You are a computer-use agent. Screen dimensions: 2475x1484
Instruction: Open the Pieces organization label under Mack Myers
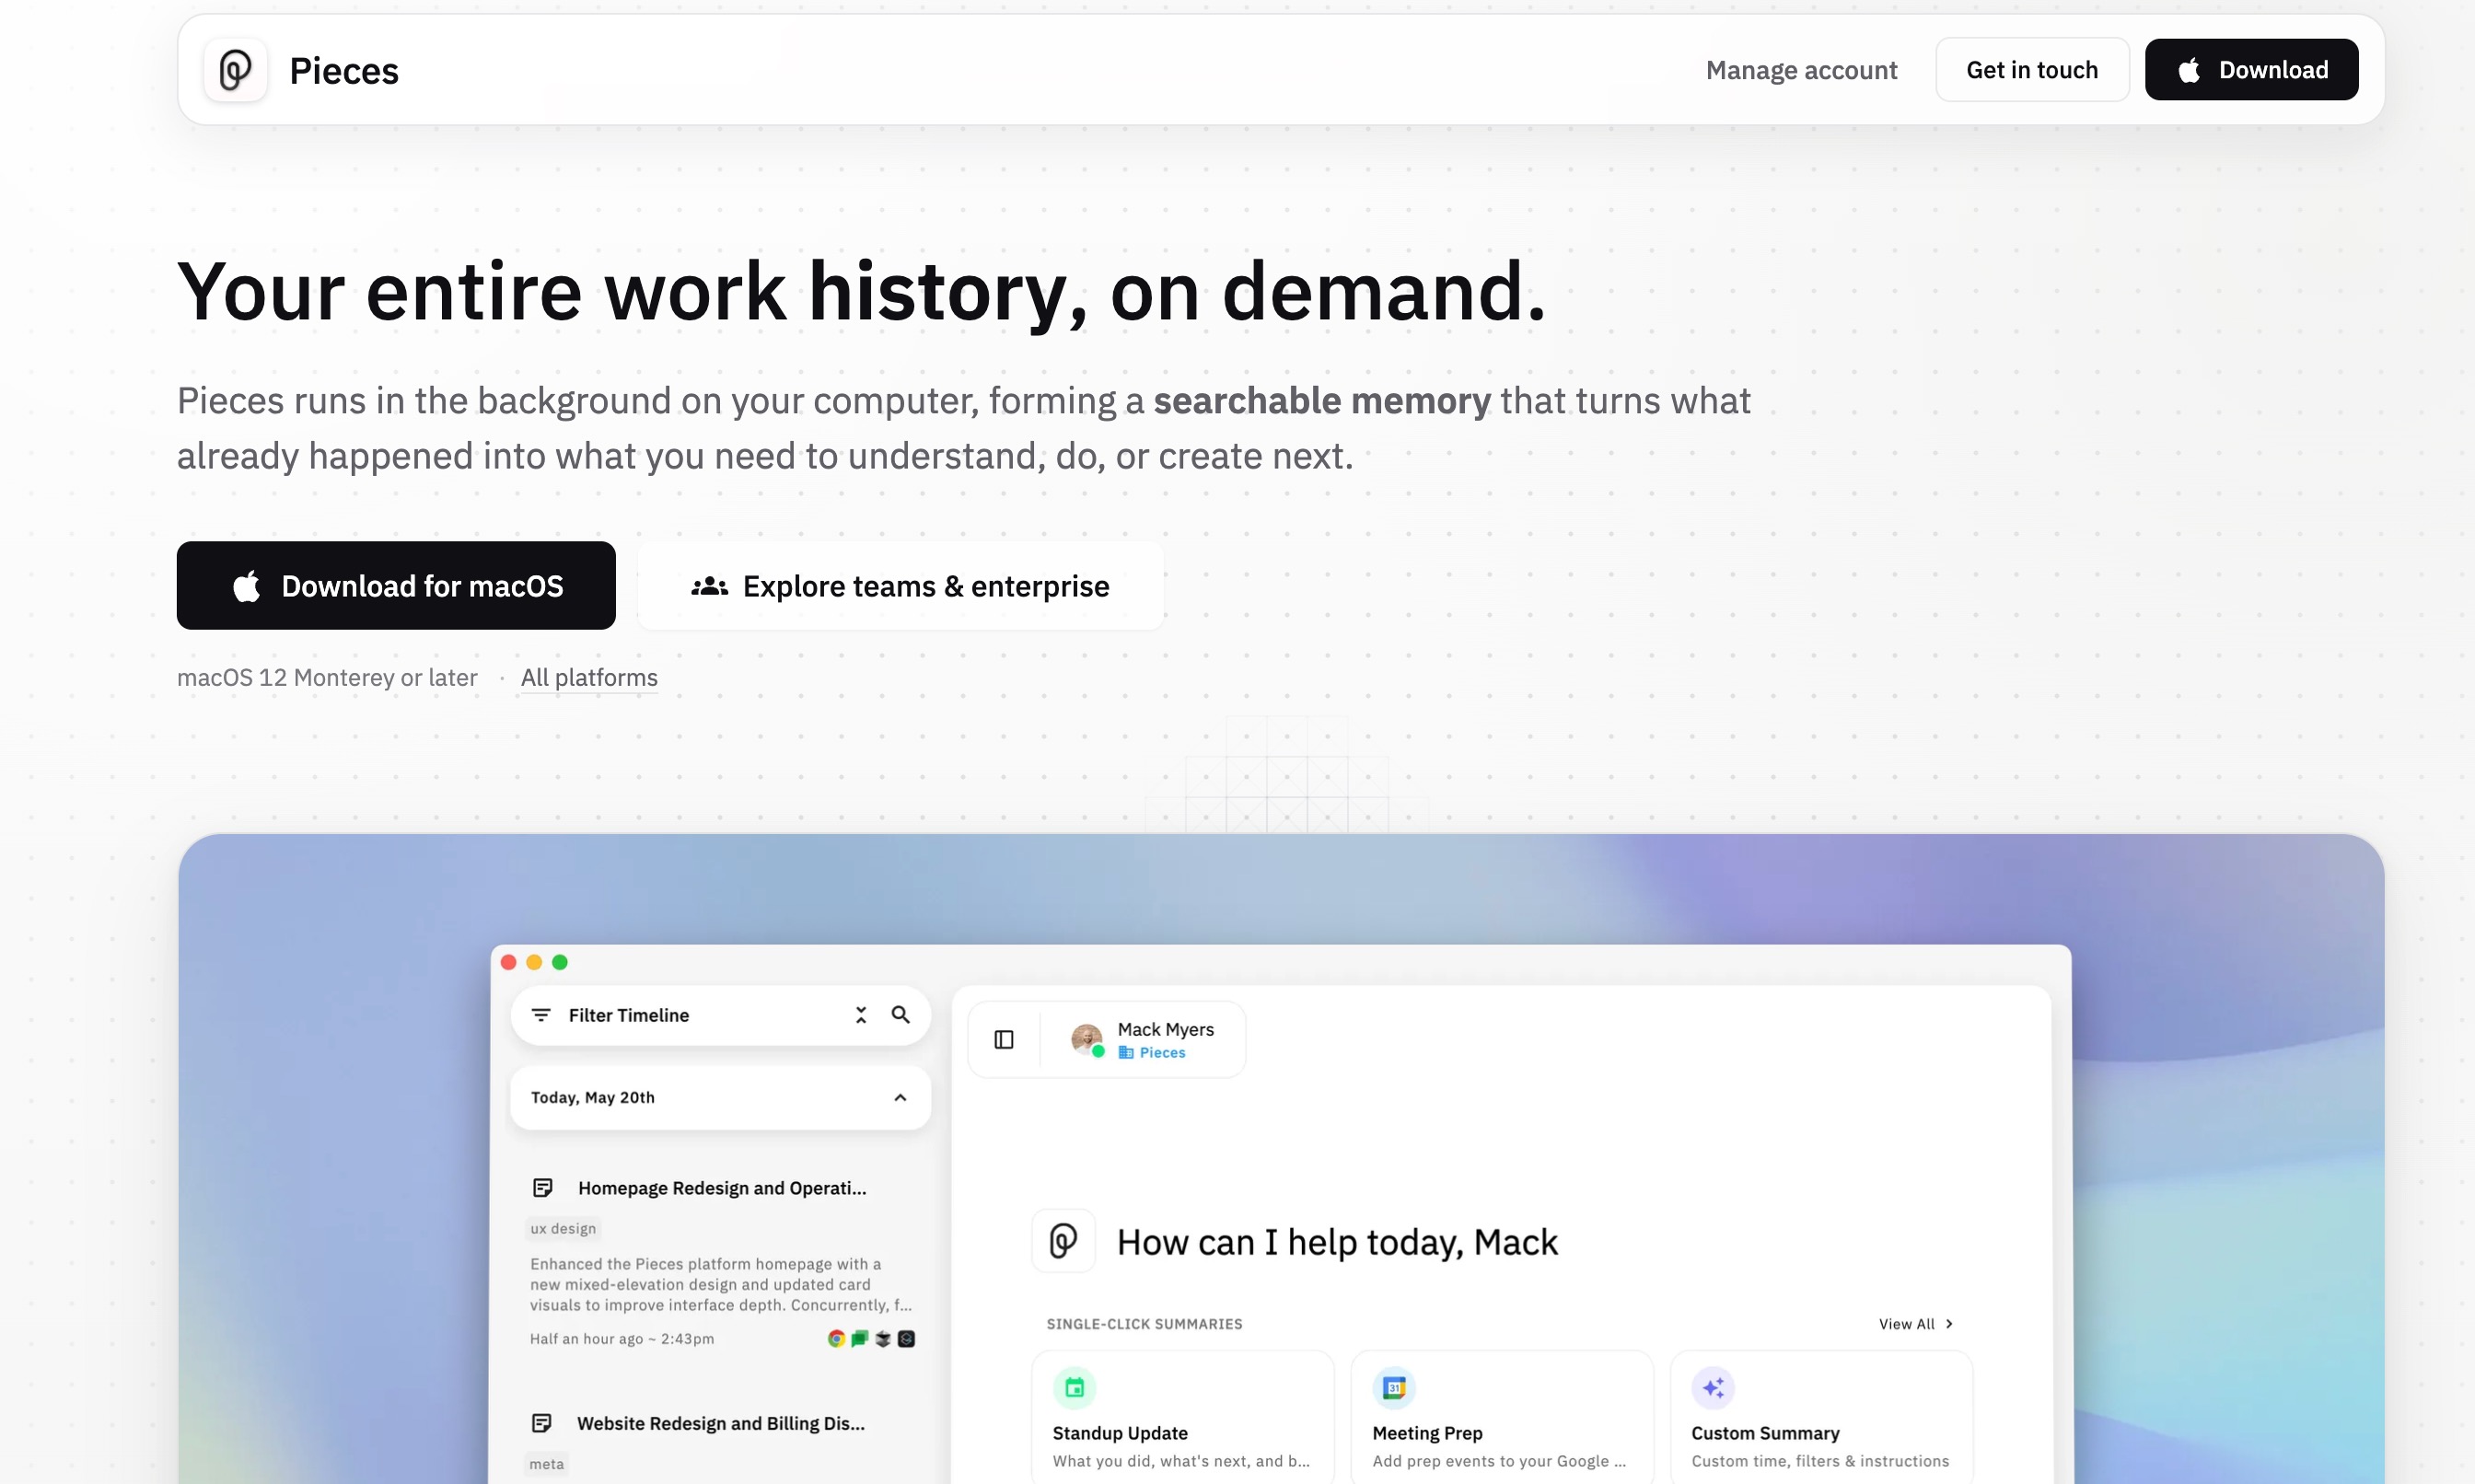(x=1152, y=1052)
